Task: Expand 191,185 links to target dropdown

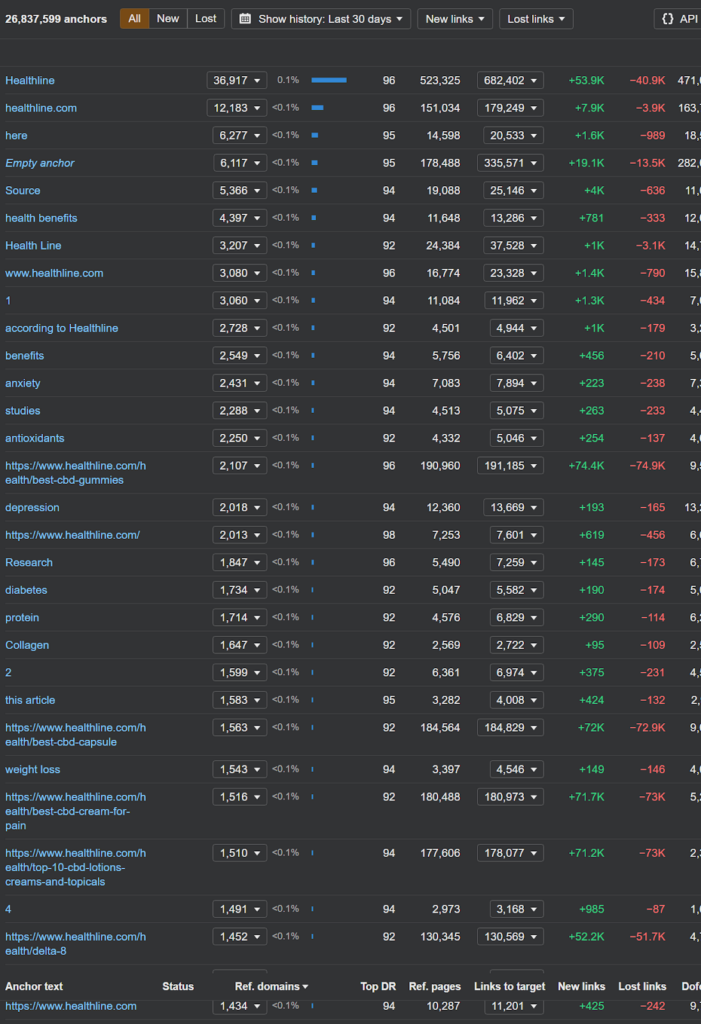Action: click(510, 466)
